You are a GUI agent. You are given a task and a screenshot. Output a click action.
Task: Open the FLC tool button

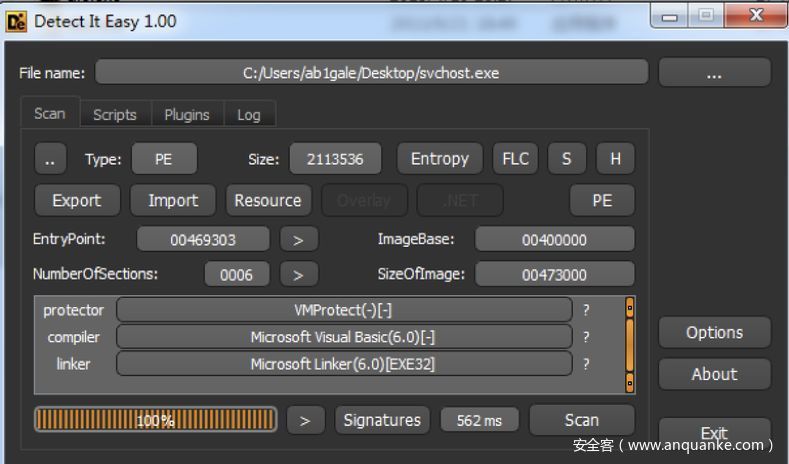pyautogui.click(x=515, y=159)
